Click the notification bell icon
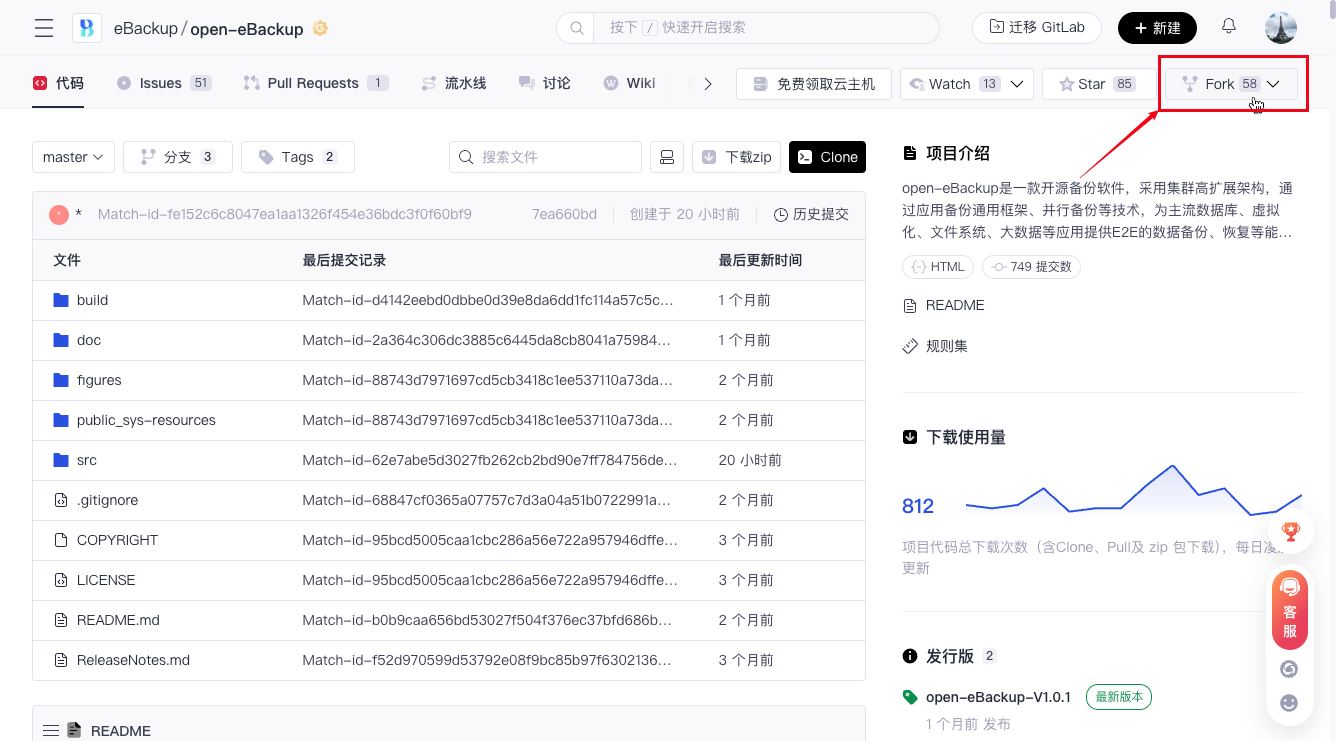The height and width of the screenshot is (741, 1336). [1229, 27]
